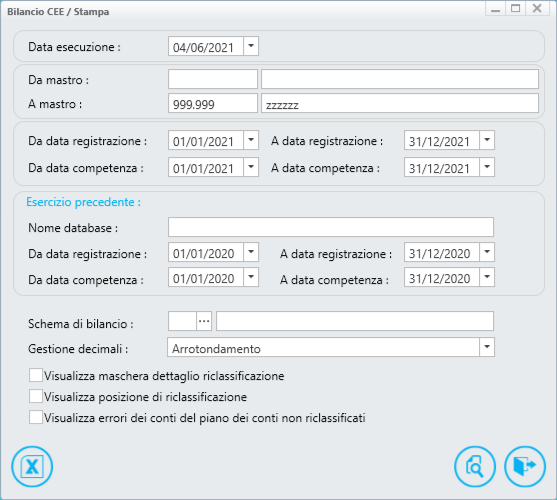
Task: Click the A mastro zzzzzz description field
Action: pyautogui.click(x=400, y=103)
